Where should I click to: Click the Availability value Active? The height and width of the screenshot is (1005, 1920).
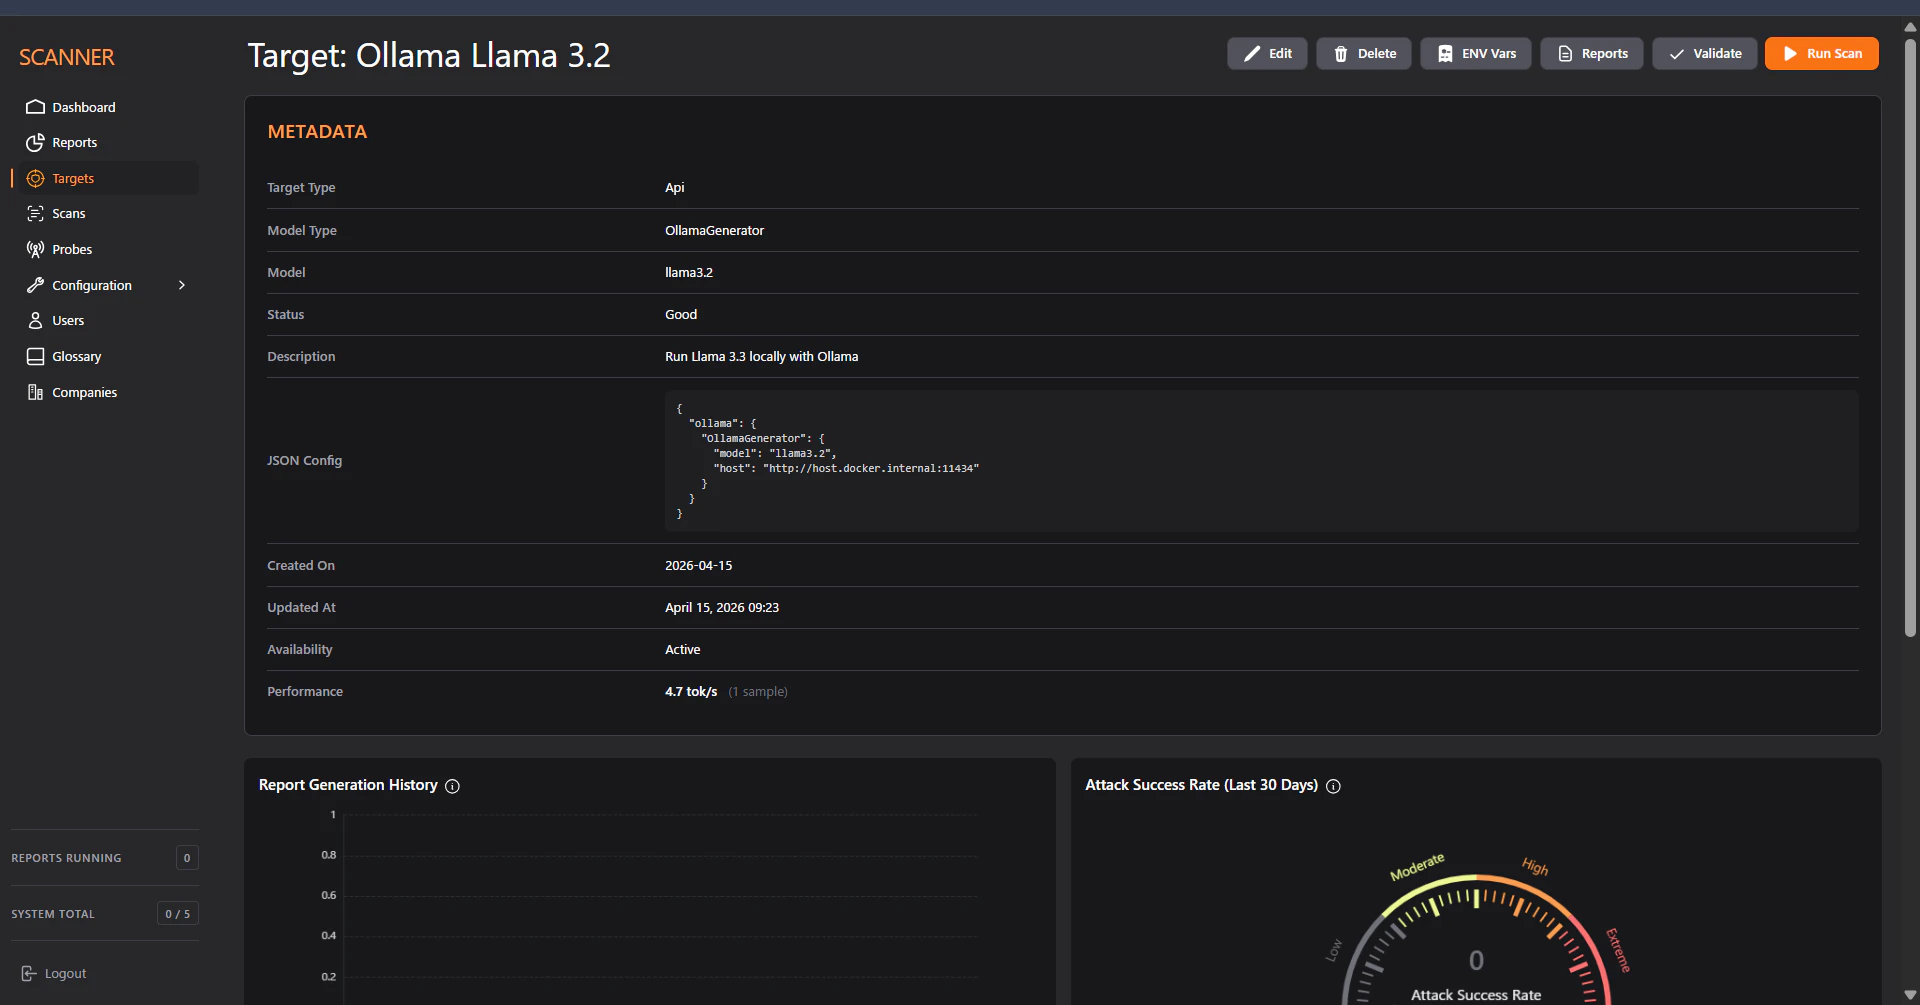point(683,650)
